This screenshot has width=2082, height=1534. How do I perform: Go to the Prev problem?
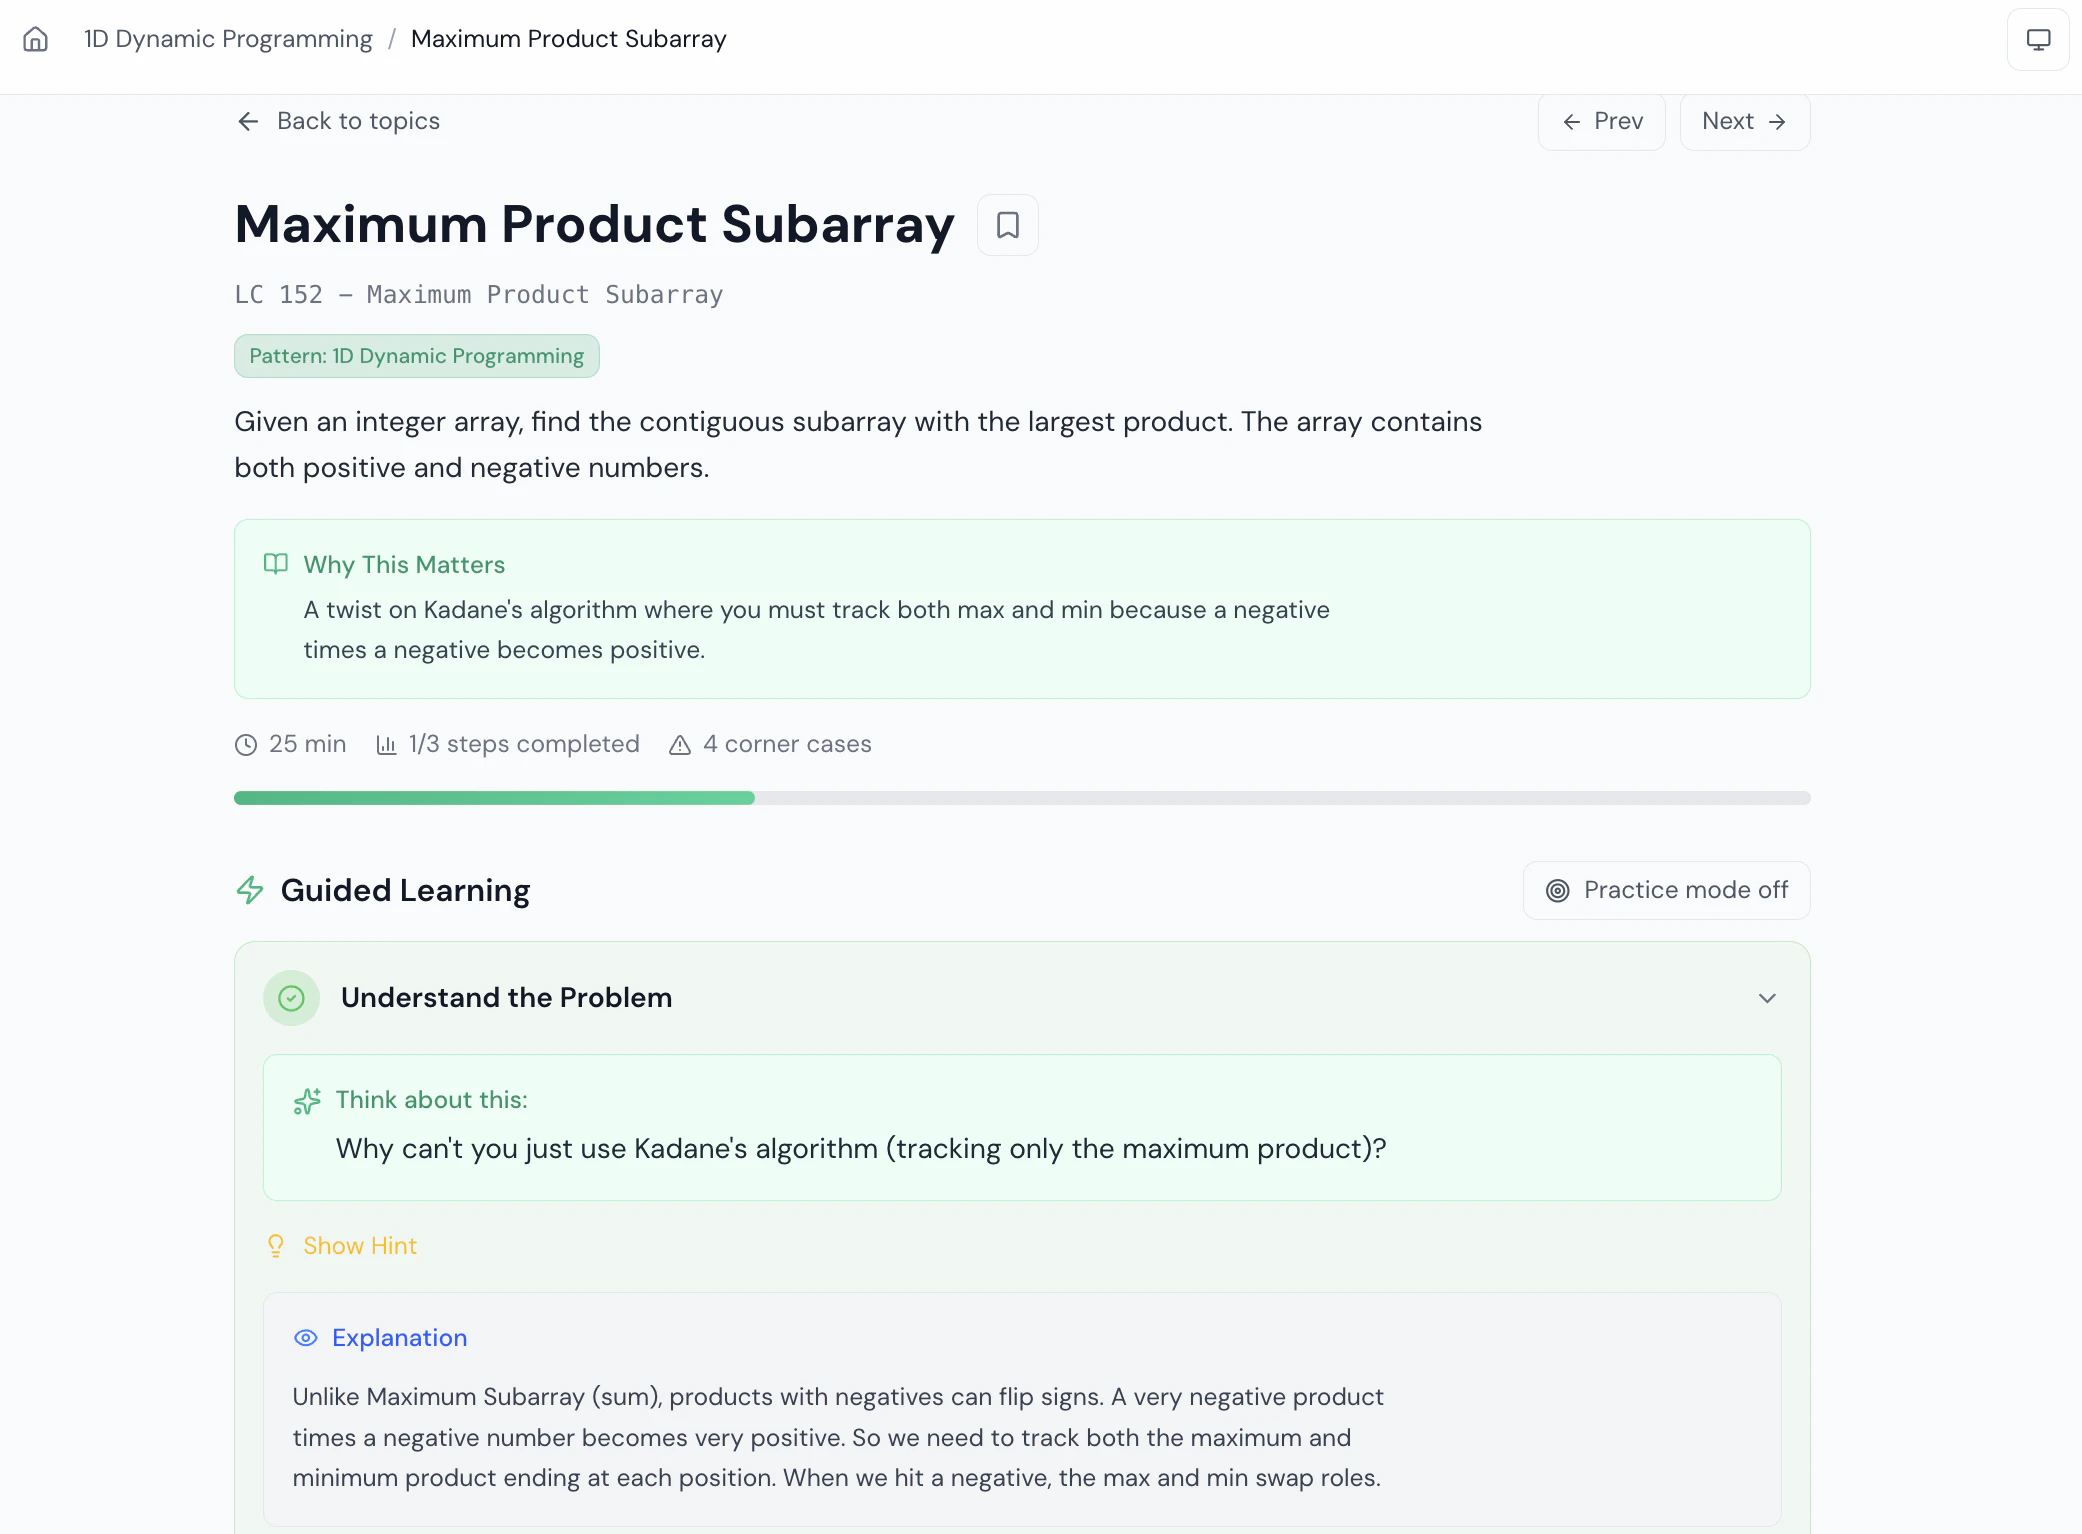pos(1601,122)
